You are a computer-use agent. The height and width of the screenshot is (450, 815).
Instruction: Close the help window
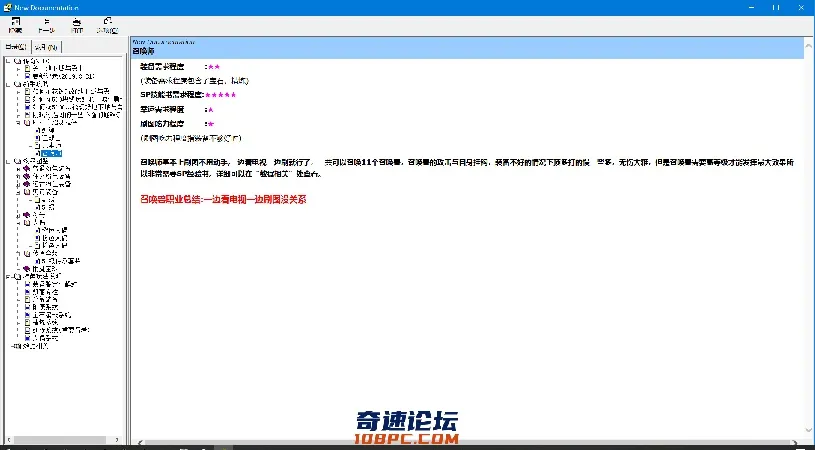coord(800,7)
